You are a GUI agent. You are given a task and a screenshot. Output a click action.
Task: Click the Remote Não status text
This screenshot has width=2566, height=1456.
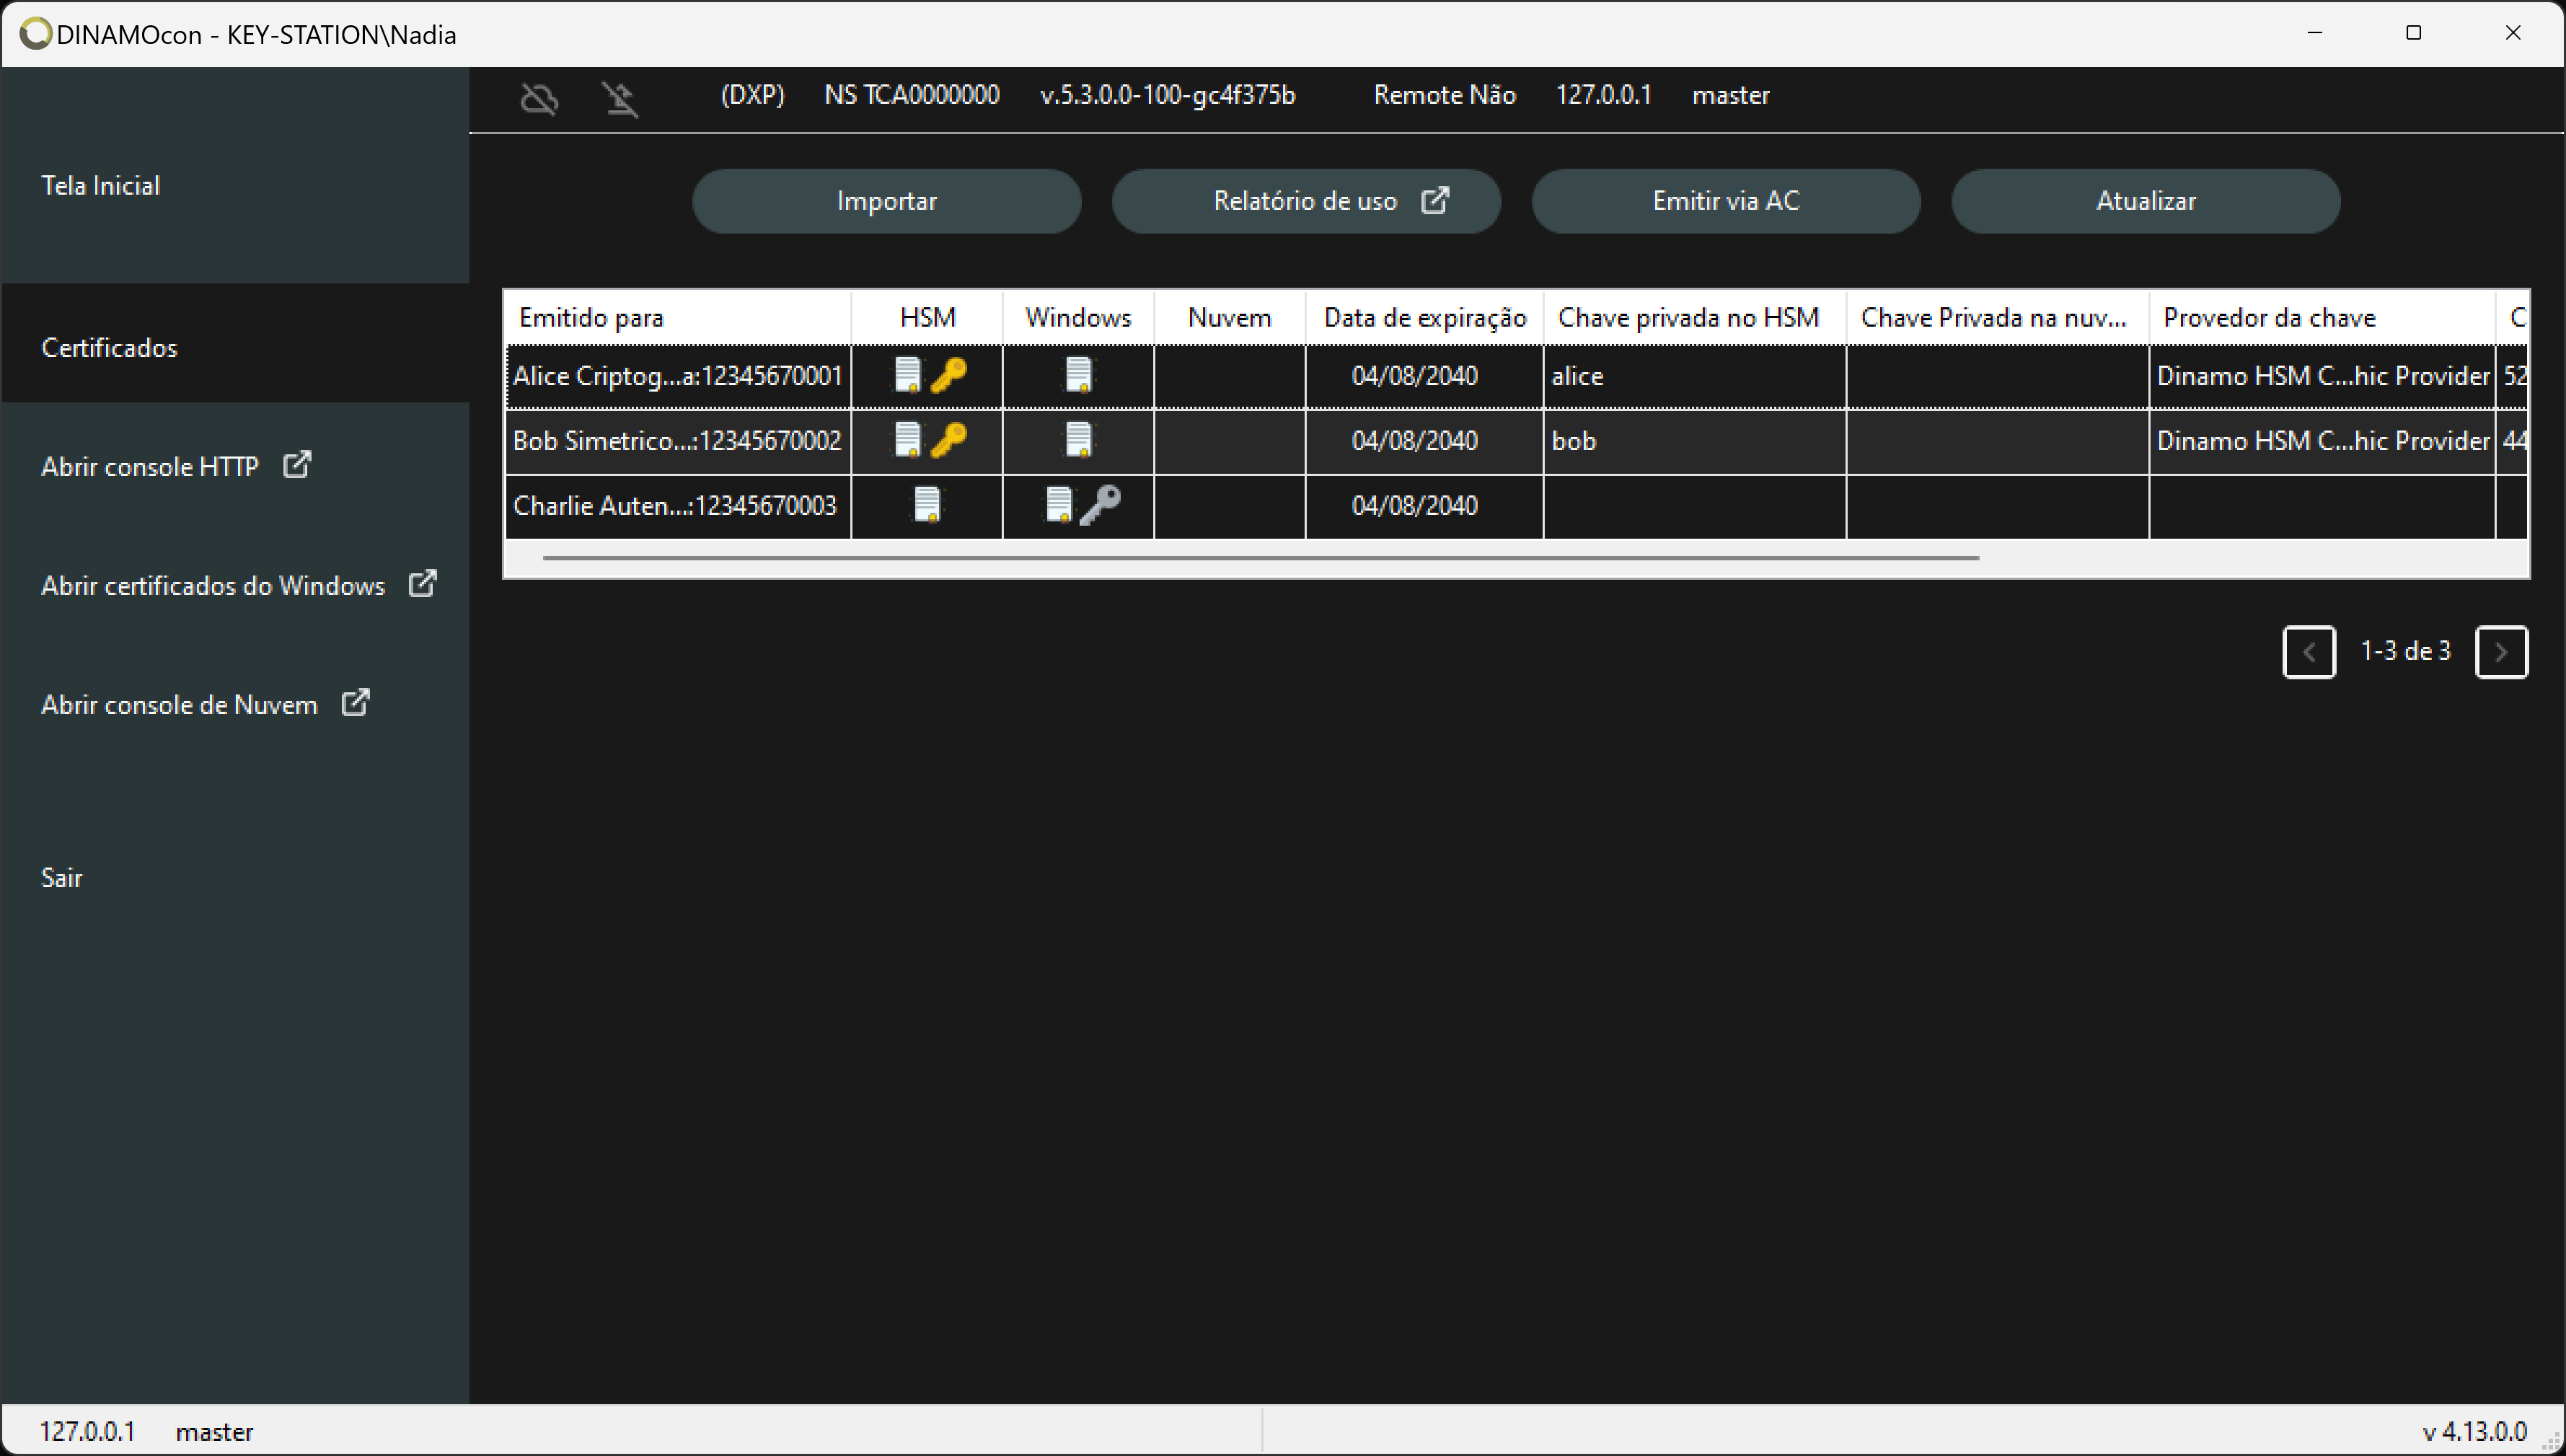click(1444, 95)
